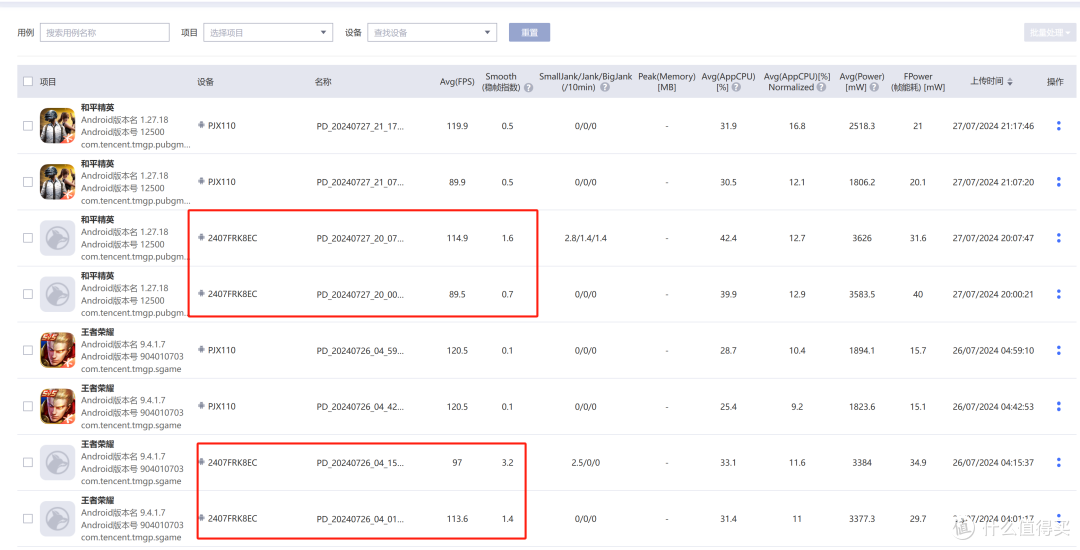Click the 设备 column header
This screenshot has width=1080, height=550.
(205, 82)
